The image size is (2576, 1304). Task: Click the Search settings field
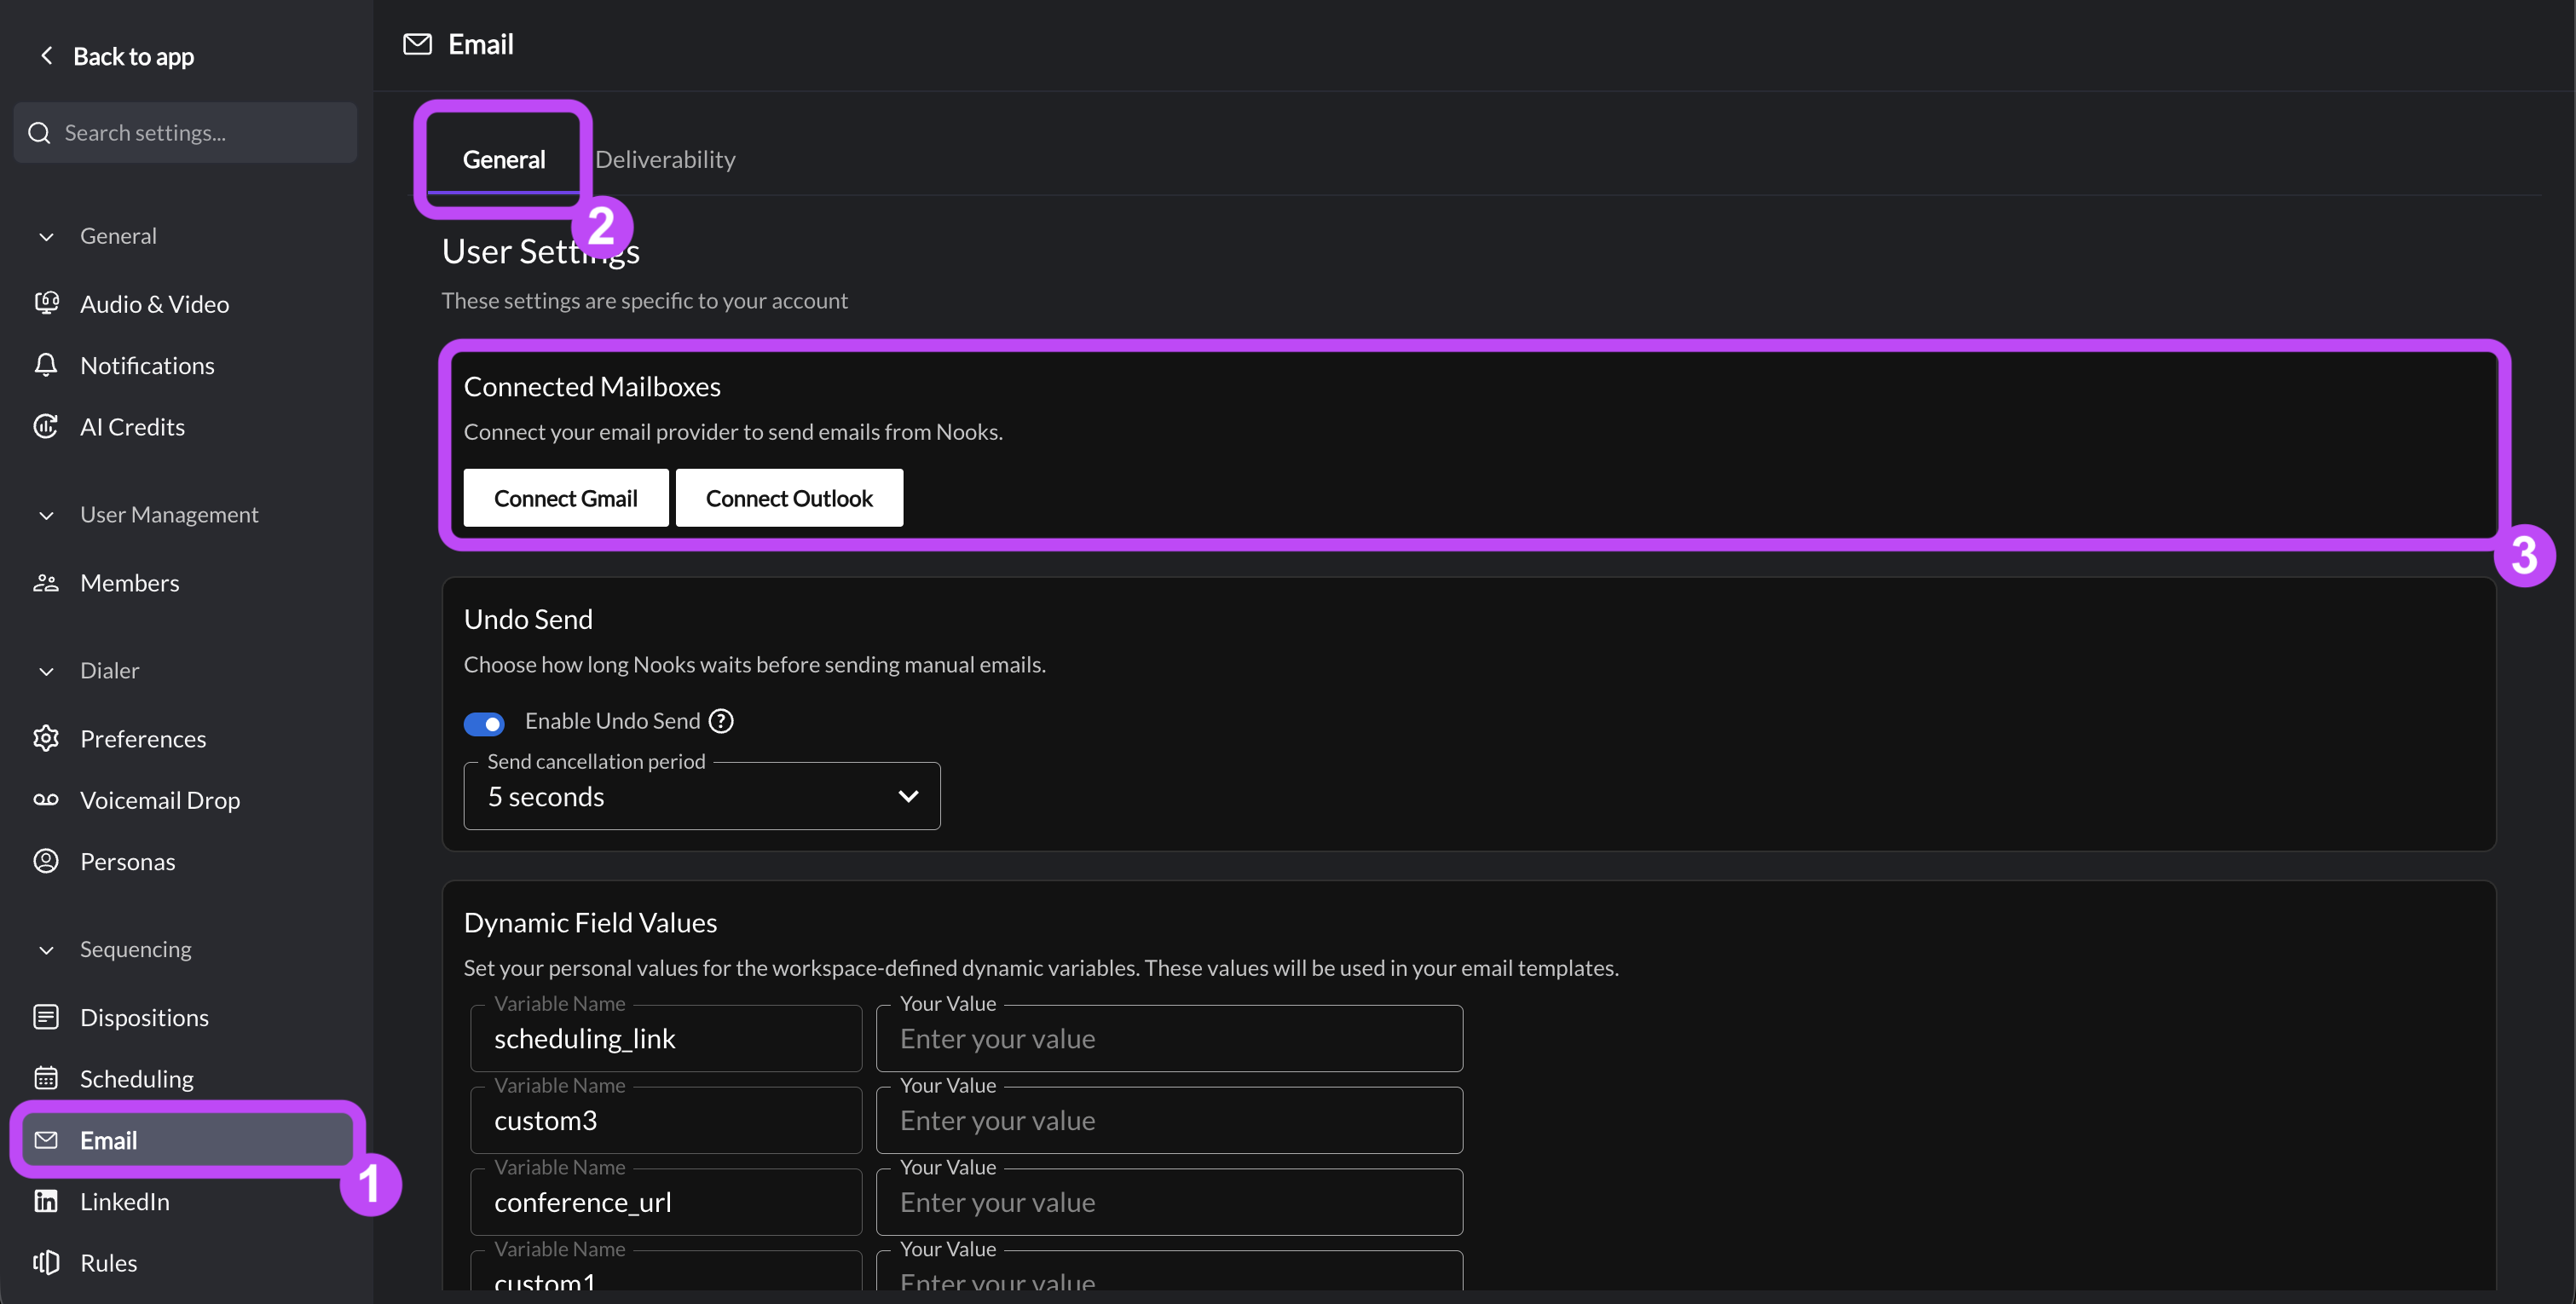click(185, 132)
